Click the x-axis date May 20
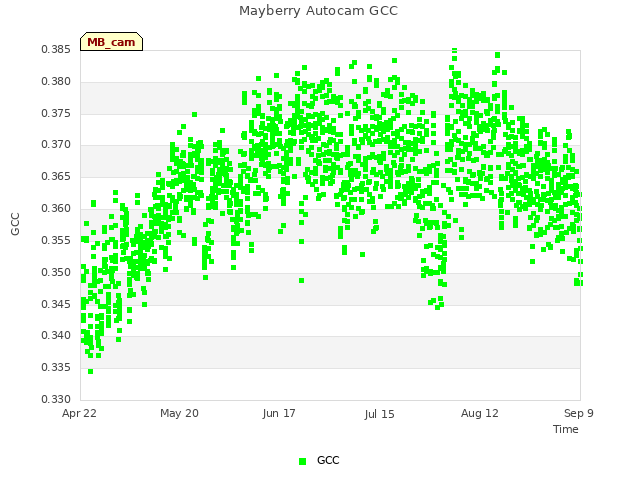 179,413
